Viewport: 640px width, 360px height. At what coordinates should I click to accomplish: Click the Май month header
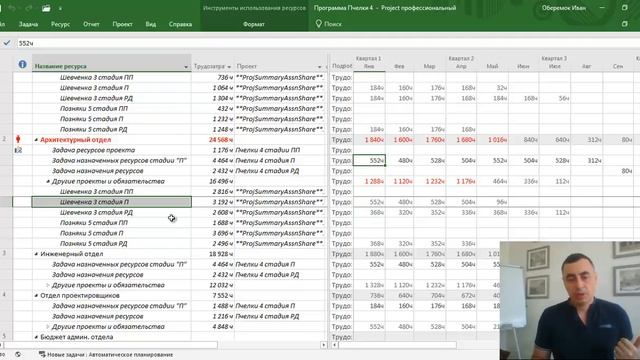[x=492, y=67]
